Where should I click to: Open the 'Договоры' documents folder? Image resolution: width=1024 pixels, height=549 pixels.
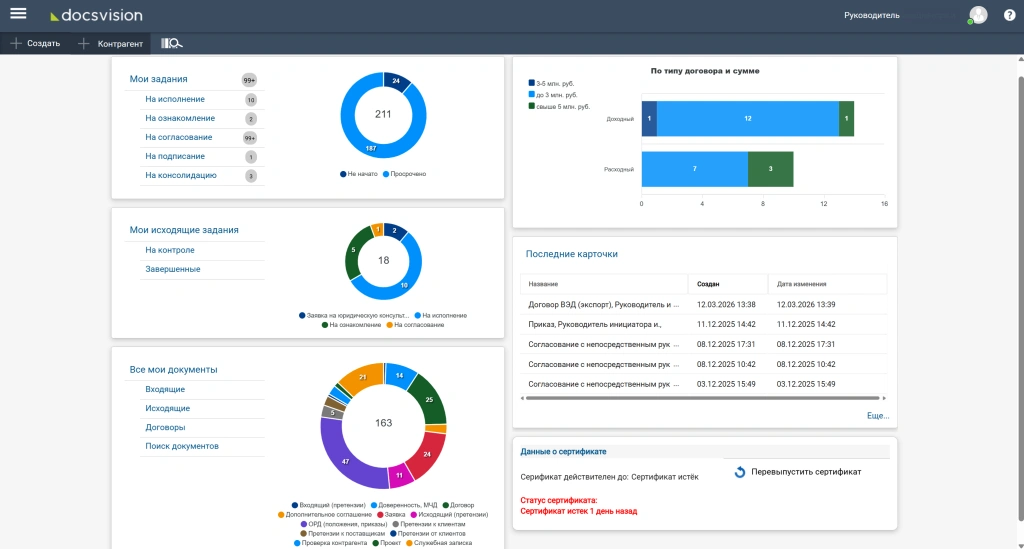click(x=165, y=427)
